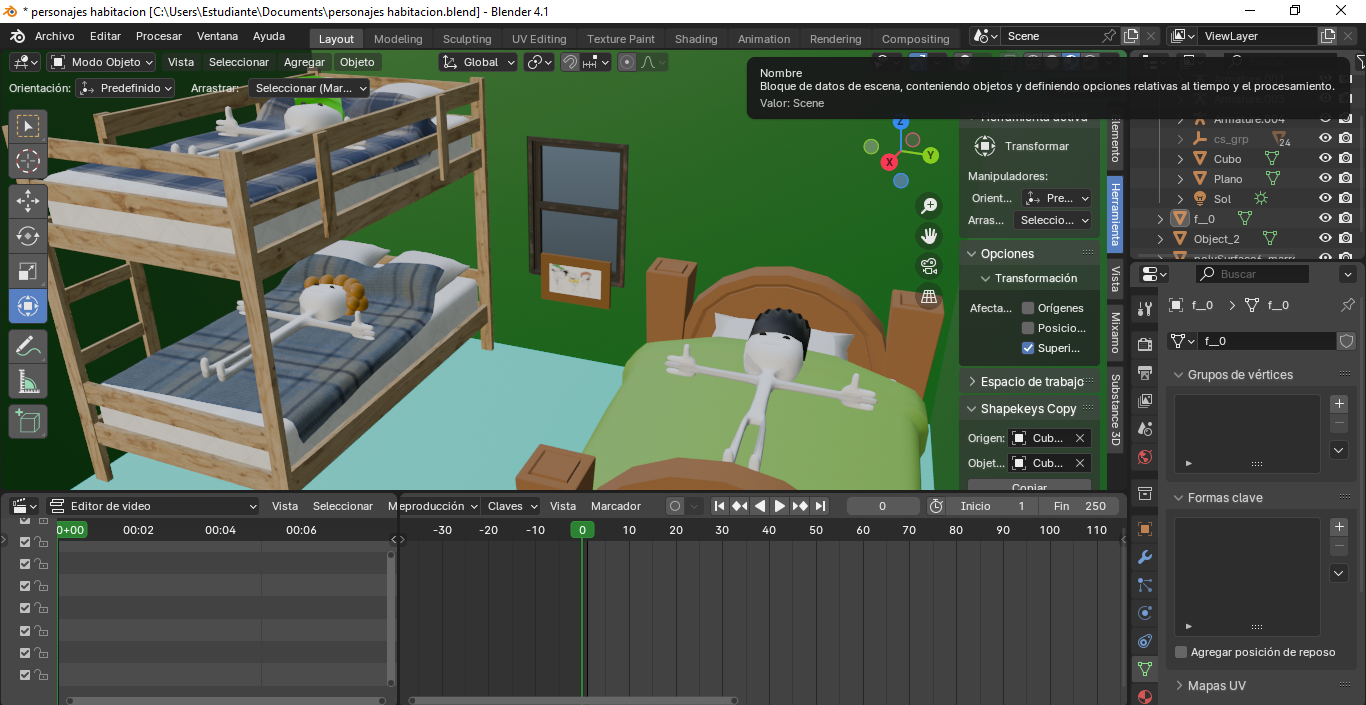Screen dimensions: 1366x705
Task: Select the Move tool in the viewport toolbar
Action: [x=28, y=200]
